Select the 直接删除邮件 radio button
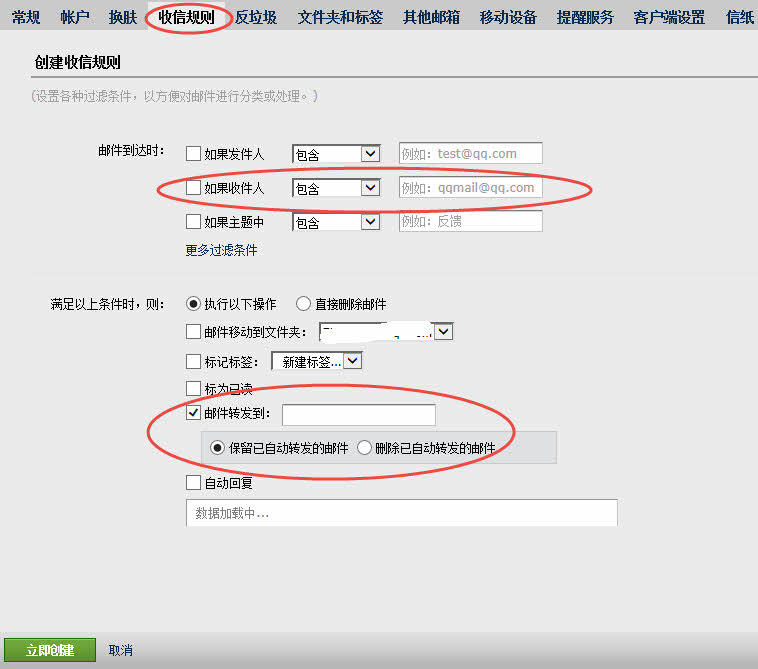This screenshot has height=669, width=758. pyautogui.click(x=303, y=304)
